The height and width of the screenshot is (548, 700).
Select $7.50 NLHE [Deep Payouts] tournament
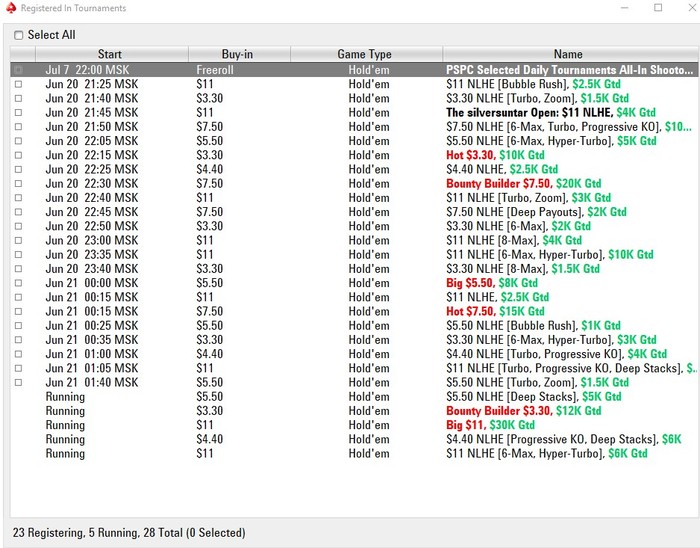[x=354, y=212]
